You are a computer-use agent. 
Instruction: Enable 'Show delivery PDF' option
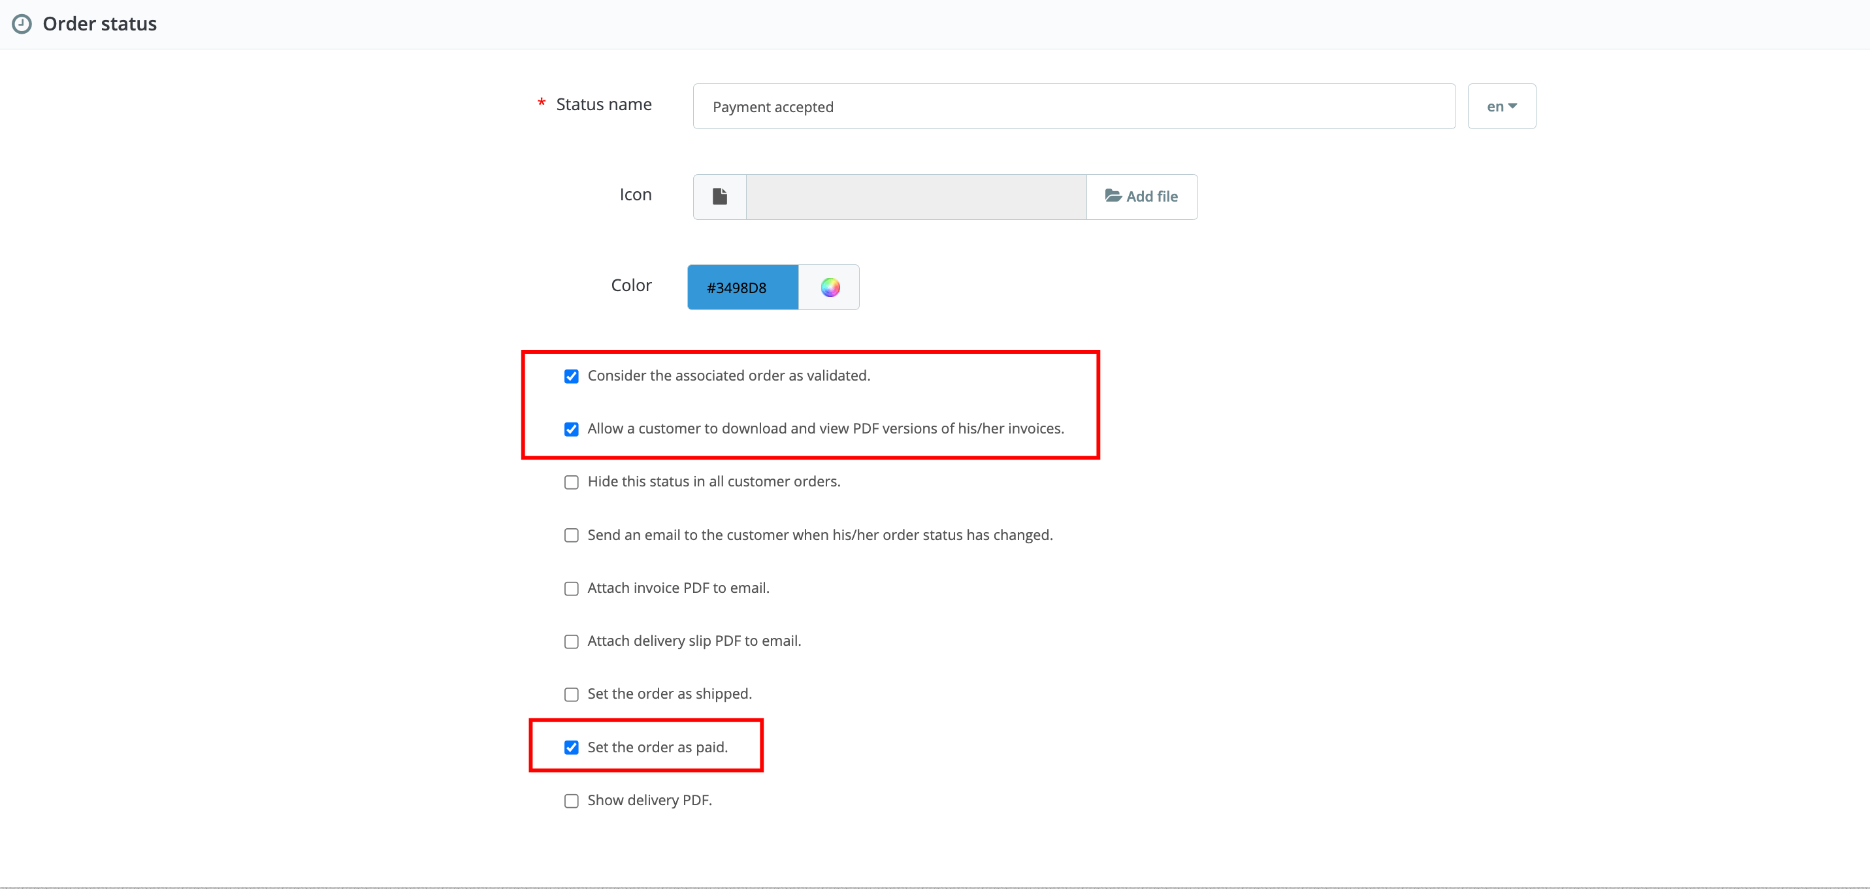coord(571,800)
